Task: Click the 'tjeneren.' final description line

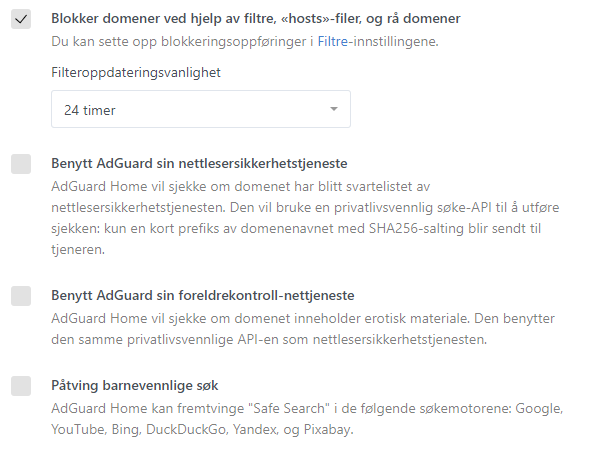Action: (78, 249)
